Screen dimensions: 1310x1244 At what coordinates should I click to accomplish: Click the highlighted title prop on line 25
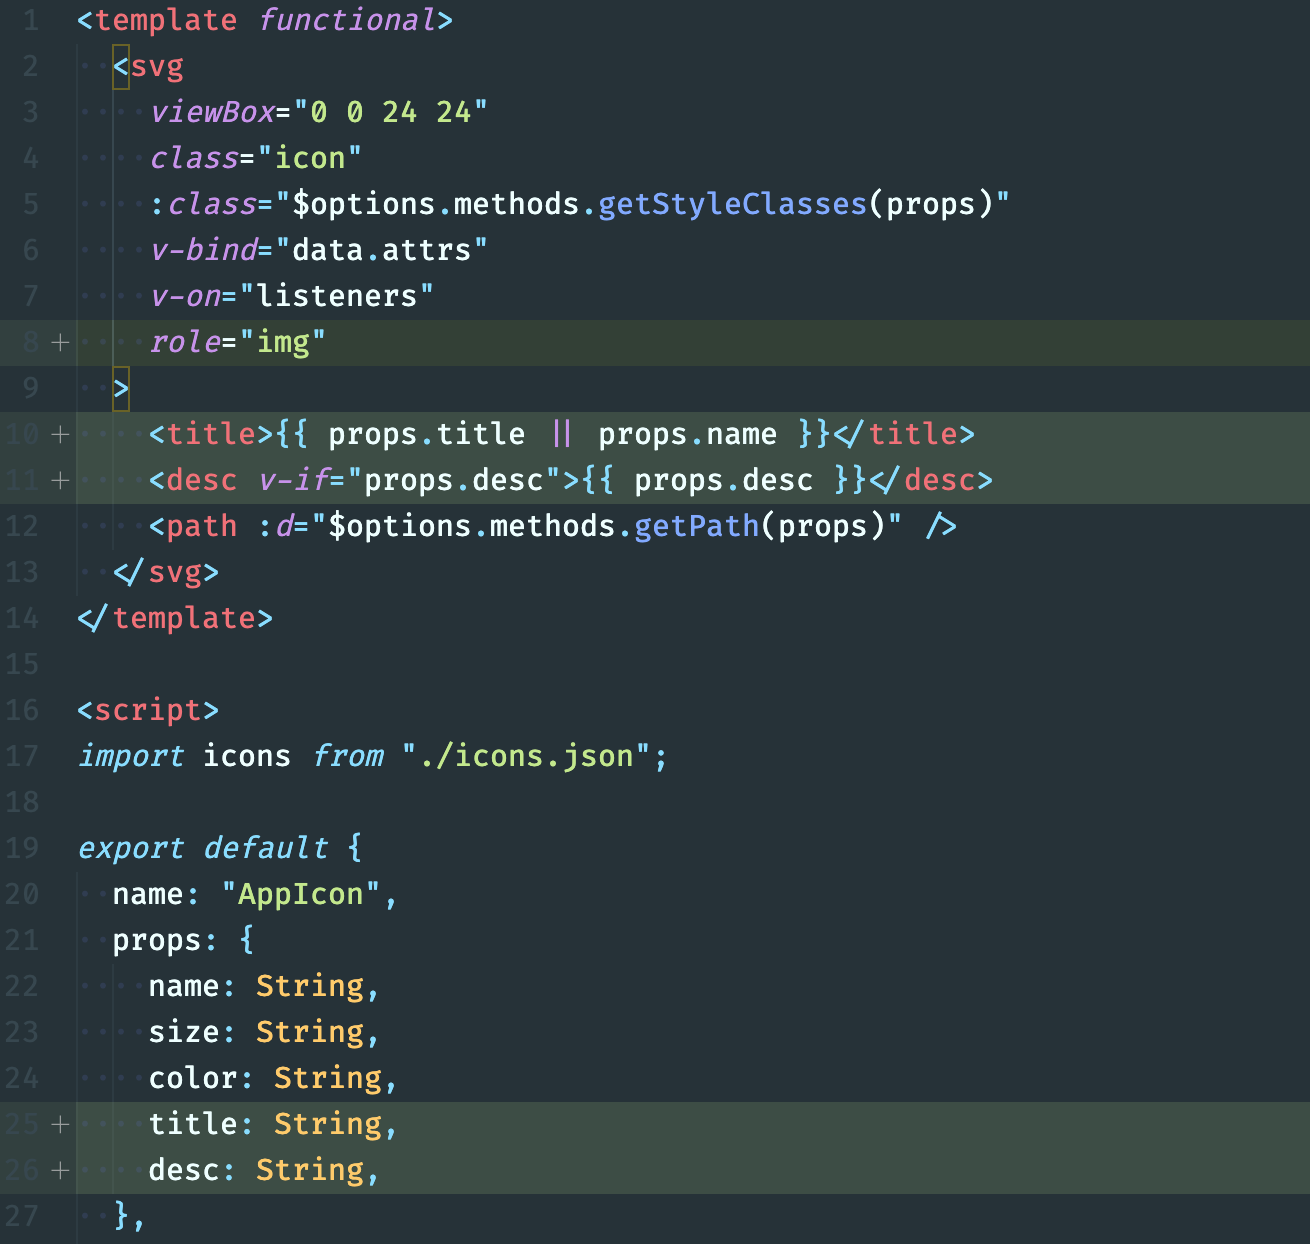tap(190, 1124)
